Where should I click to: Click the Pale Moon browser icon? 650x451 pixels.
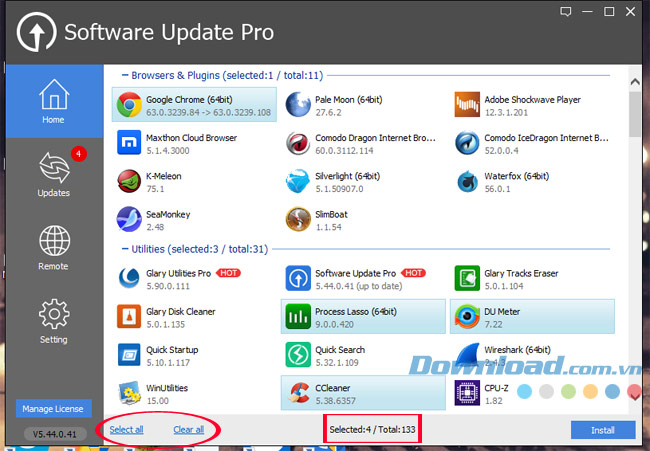(298, 105)
